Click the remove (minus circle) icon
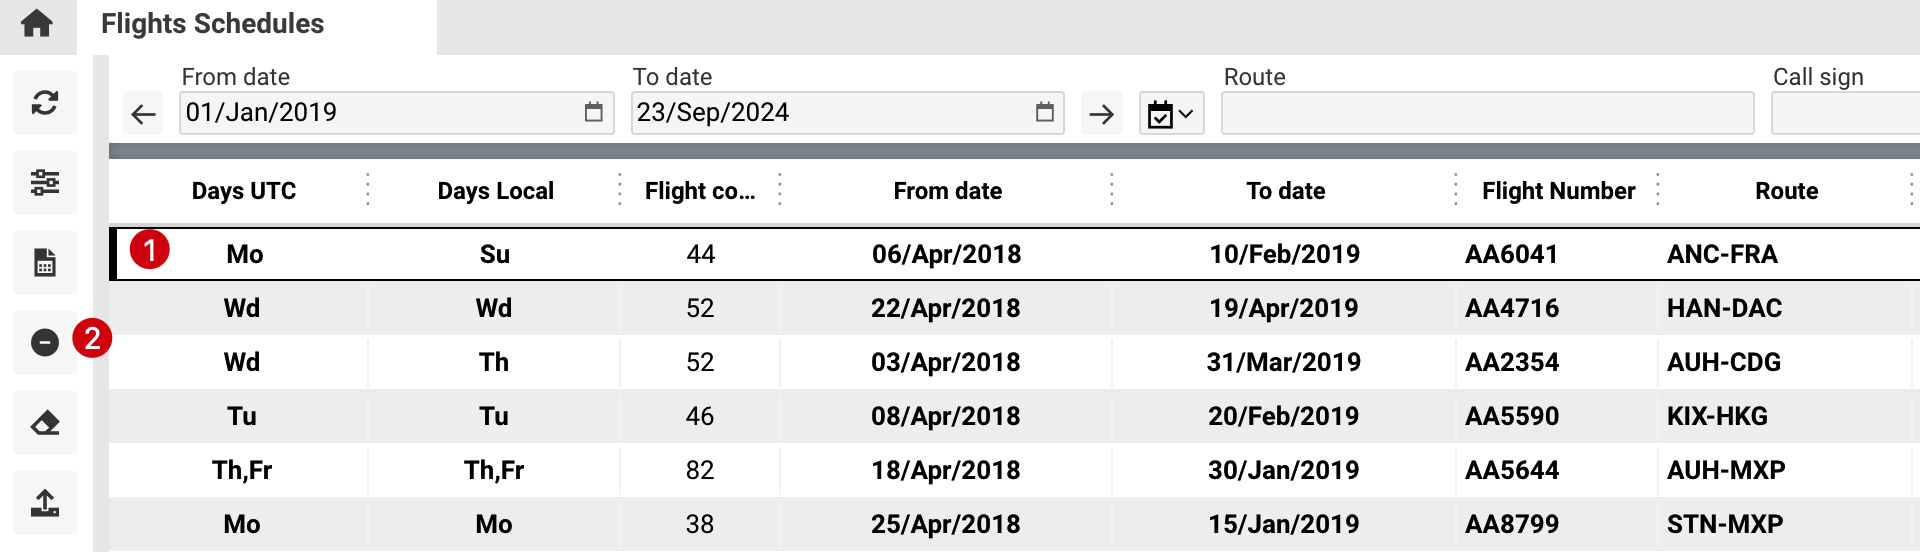Screen dimensions: 1920x552 (x=45, y=343)
